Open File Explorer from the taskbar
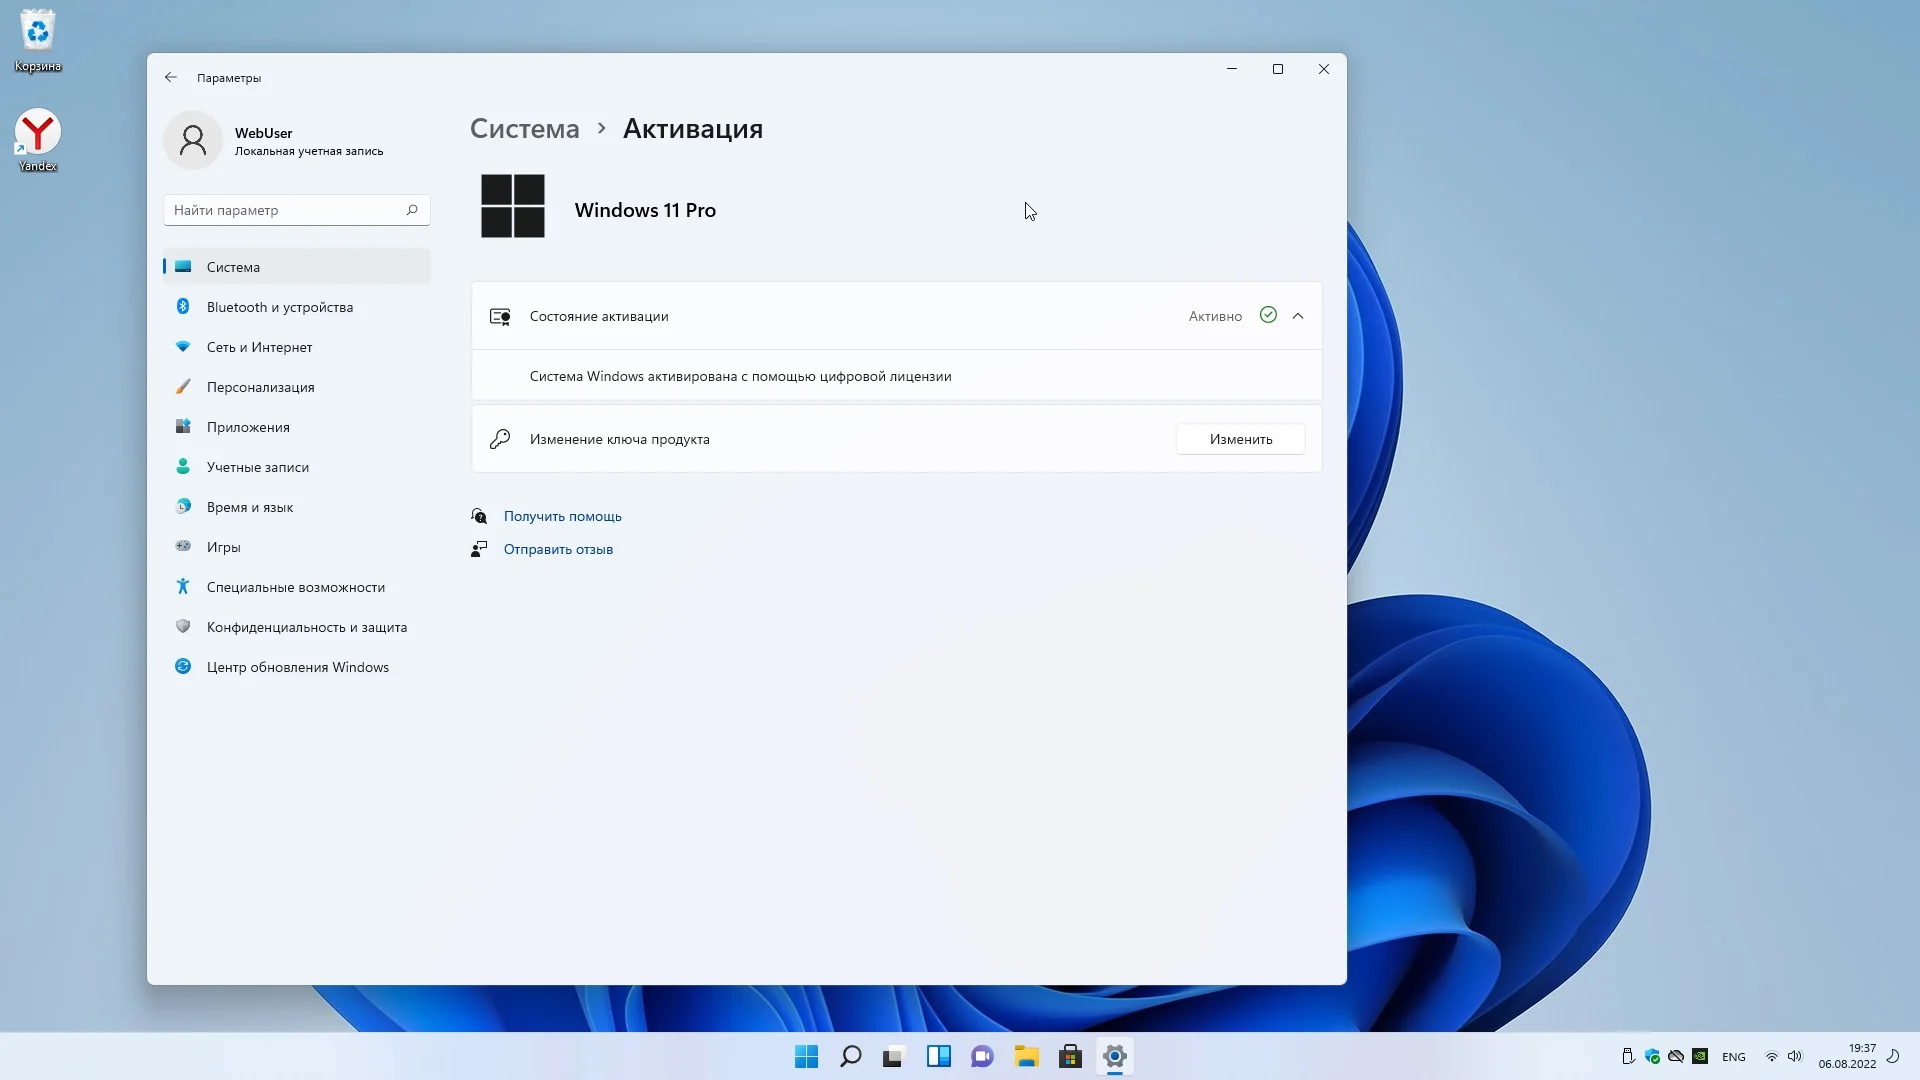The height and width of the screenshot is (1080, 1920). [x=1026, y=1057]
